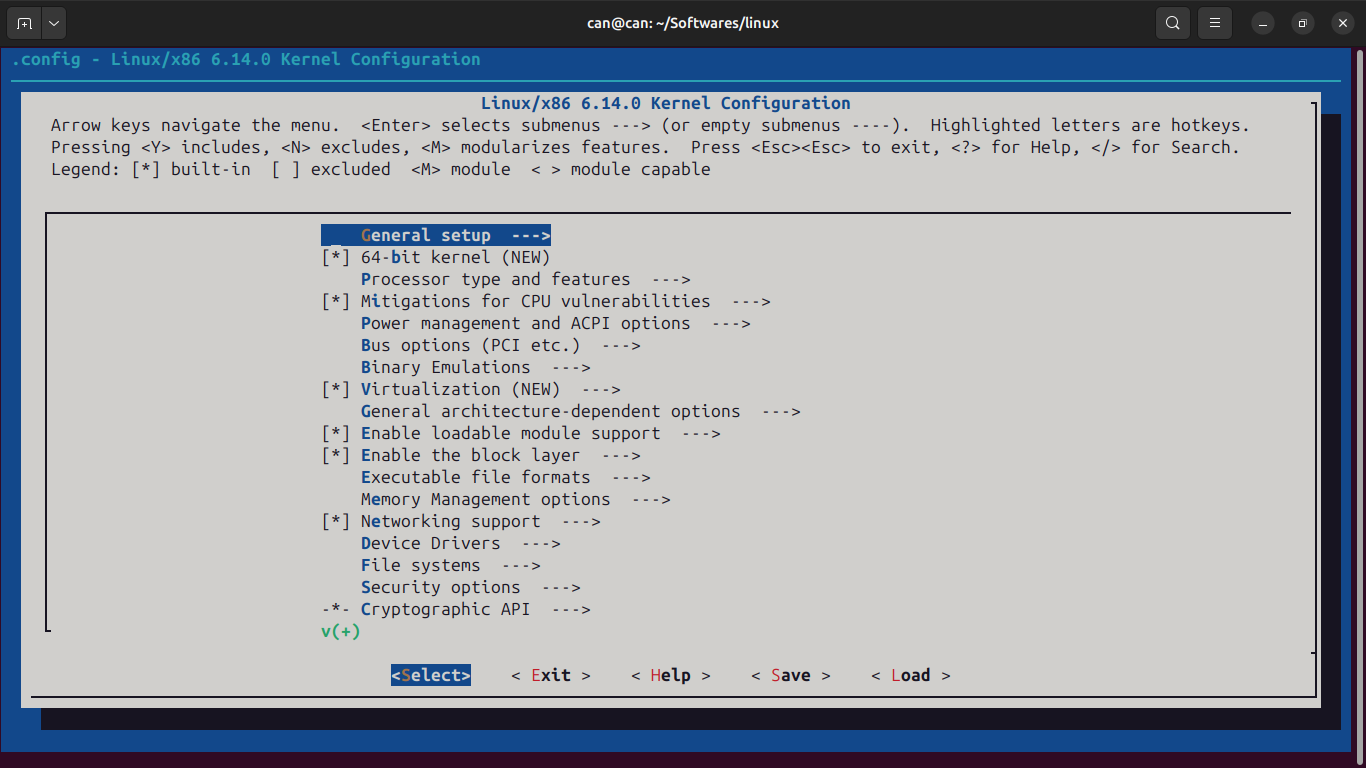Image resolution: width=1366 pixels, height=768 pixels.
Task: Click the Exit button
Action: pyautogui.click(x=551, y=675)
